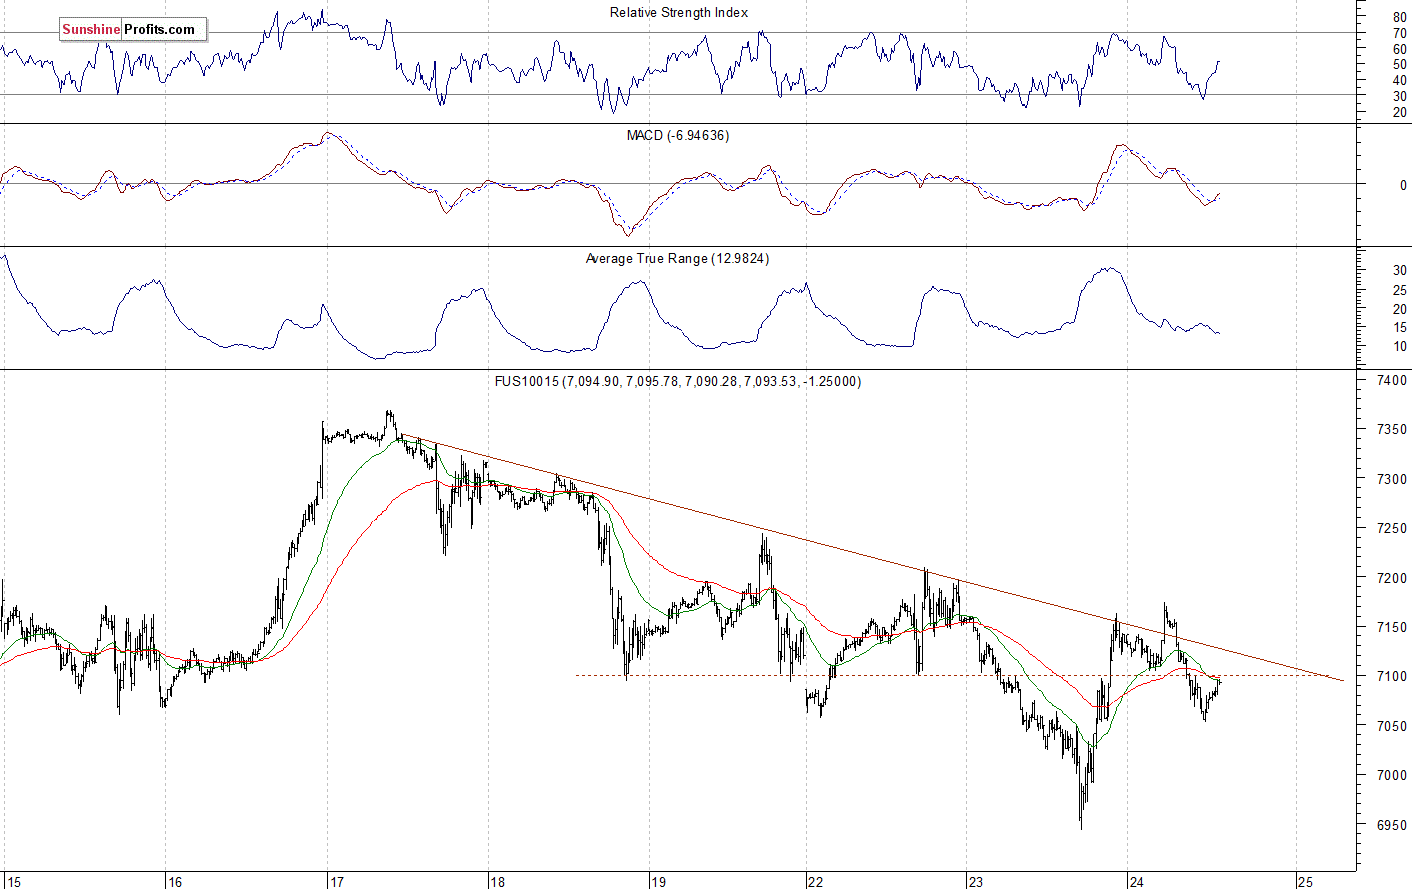Click ATR axis value 20
Viewport: 1412px width, 889px height.
[x=1400, y=309]
